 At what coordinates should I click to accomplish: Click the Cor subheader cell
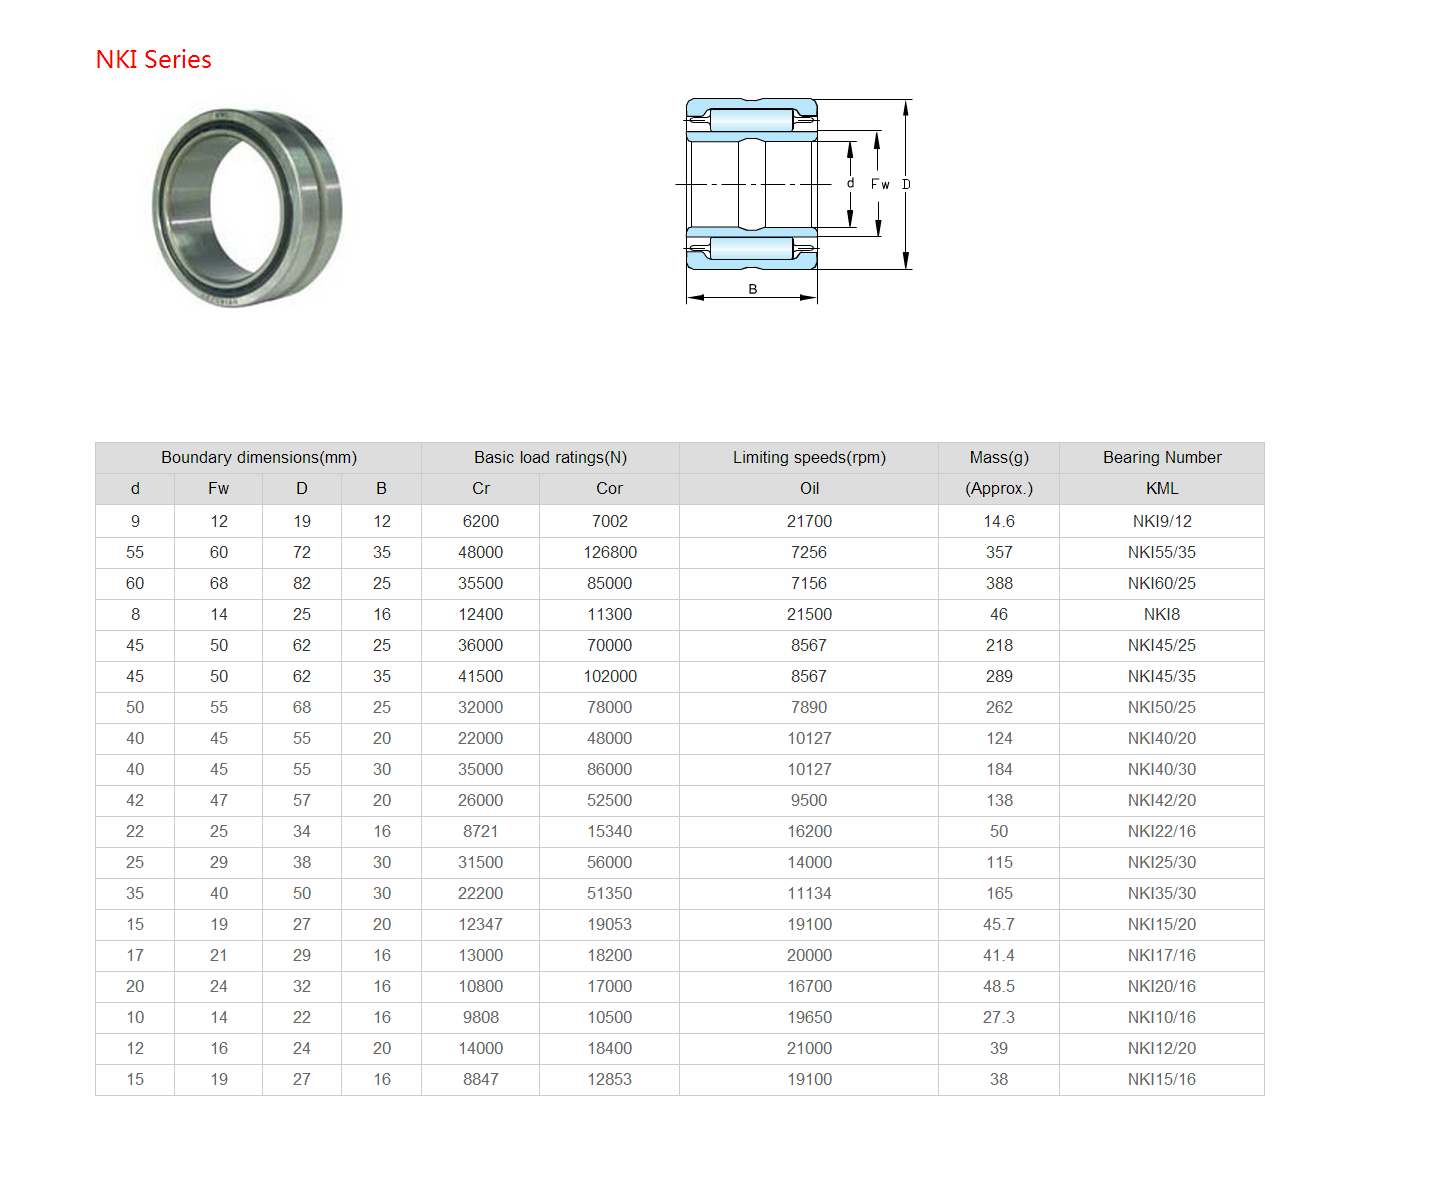pyautogui.click(x=609, y=489)
